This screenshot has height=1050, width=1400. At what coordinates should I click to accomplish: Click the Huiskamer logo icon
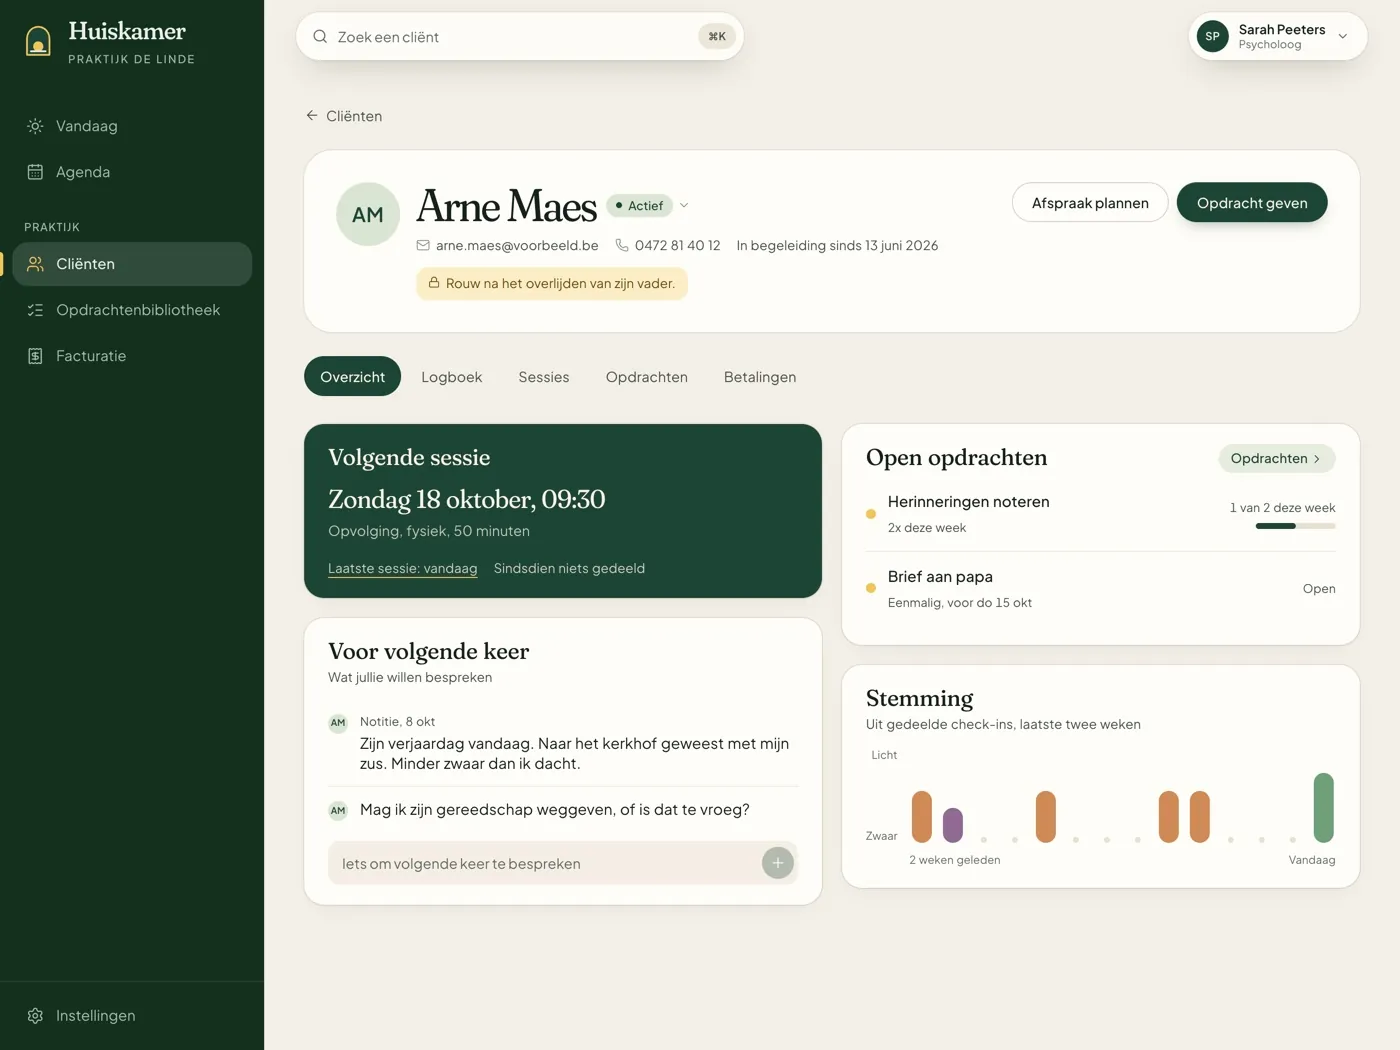point(38,41)
